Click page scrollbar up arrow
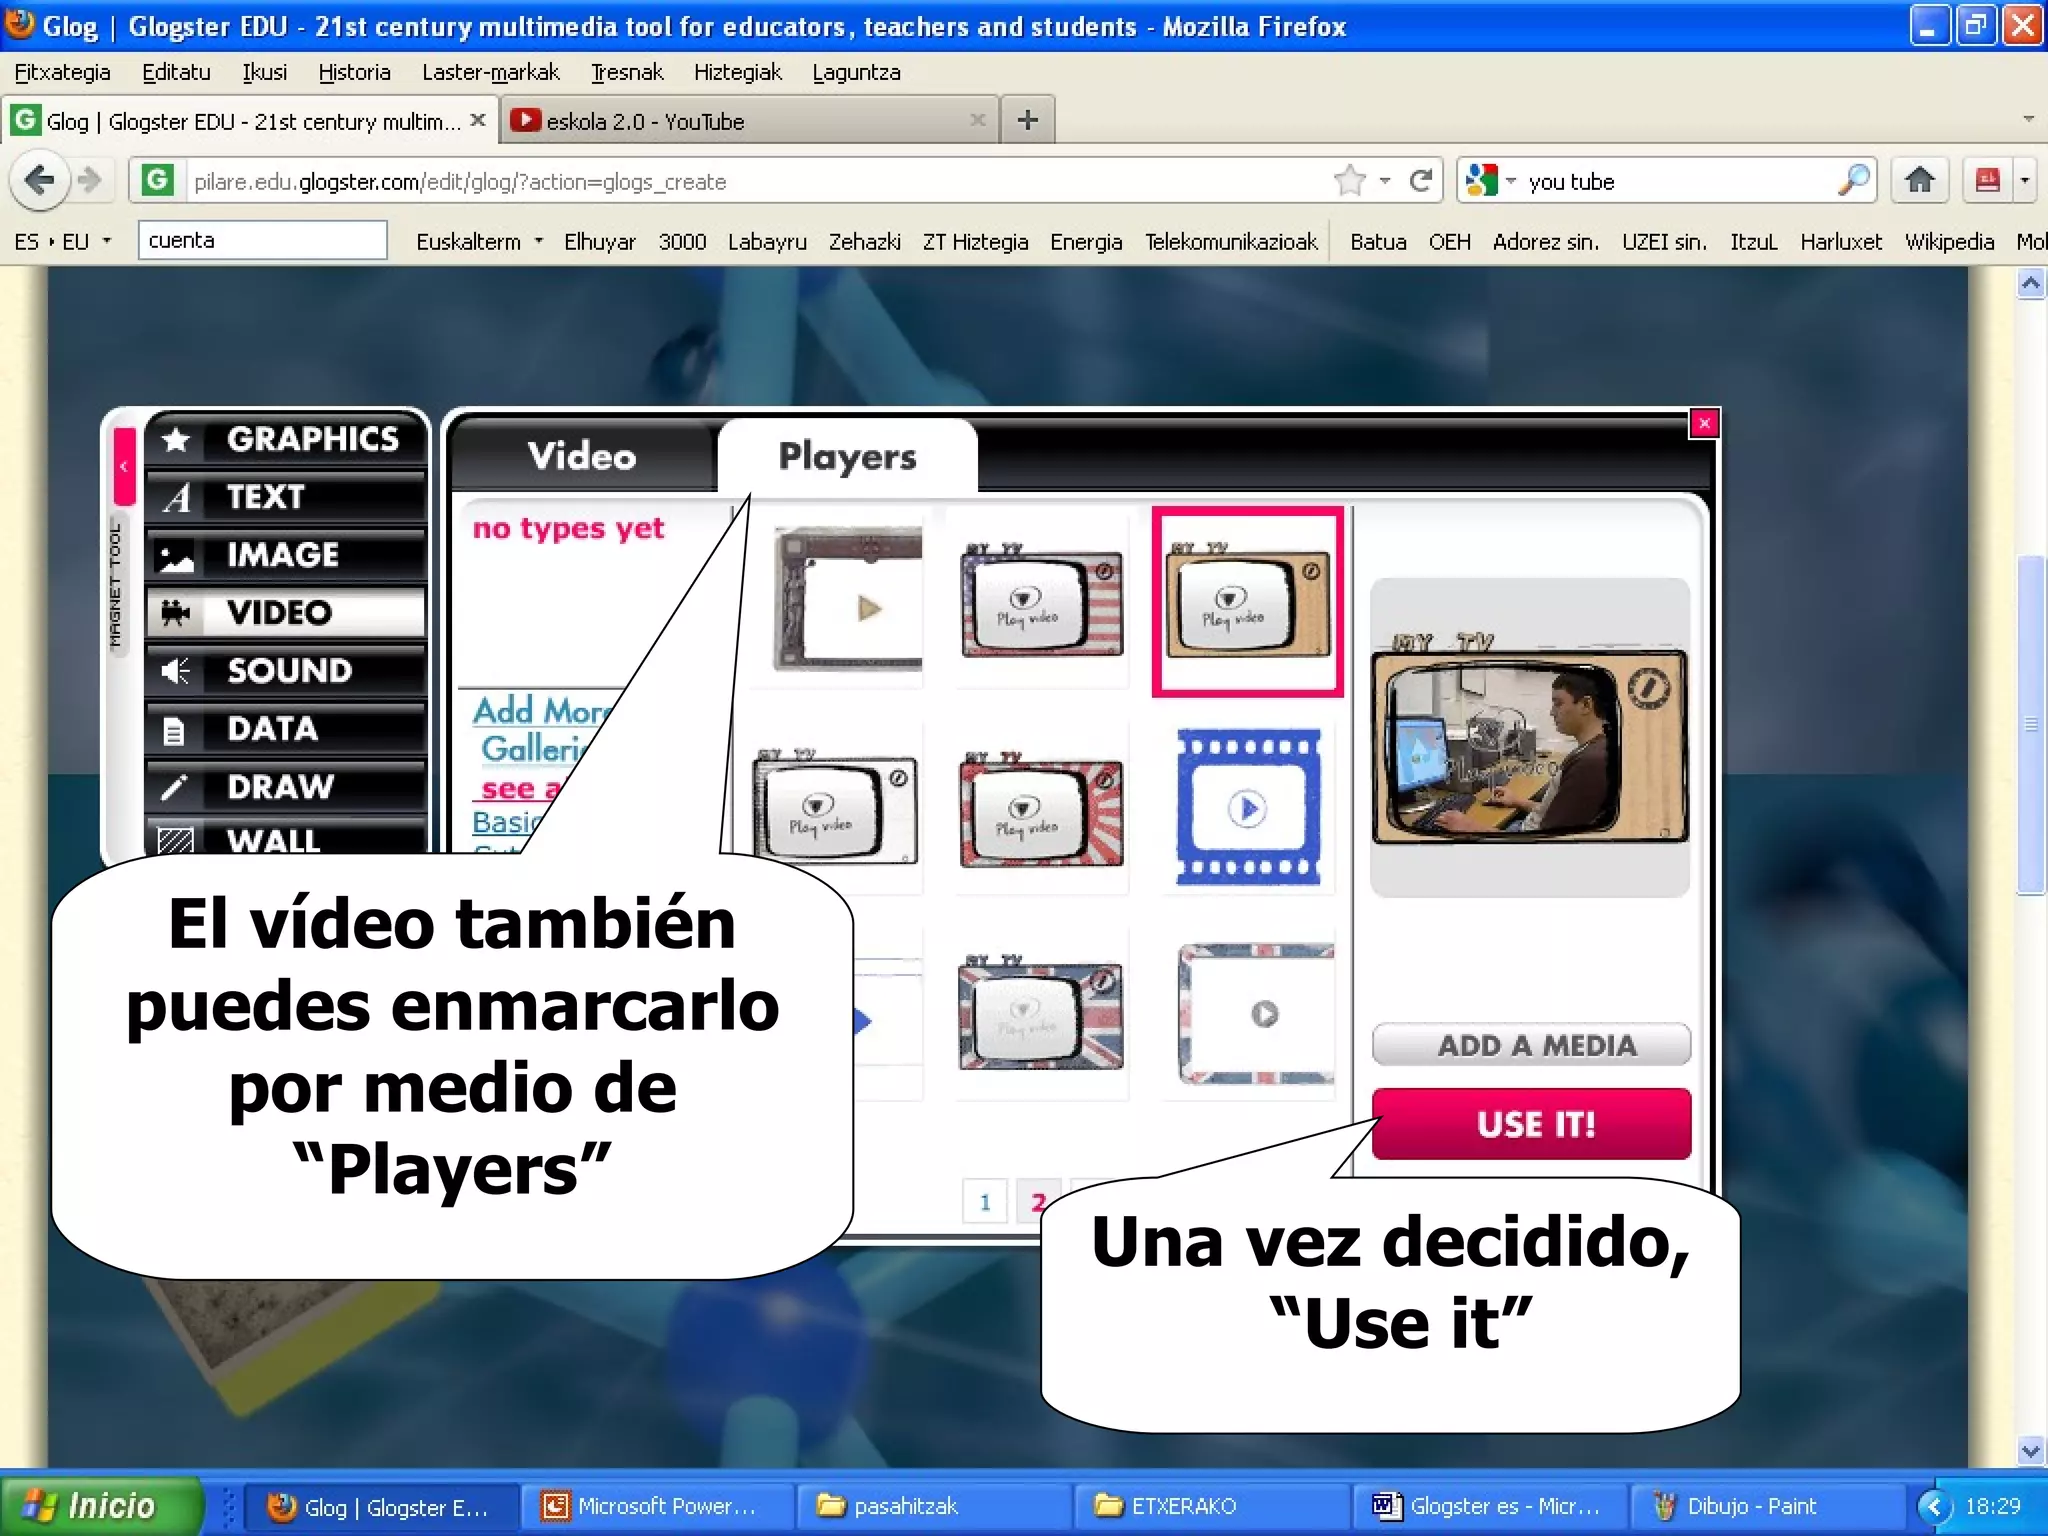The image size is (2048, 1536). [2030, 284]
